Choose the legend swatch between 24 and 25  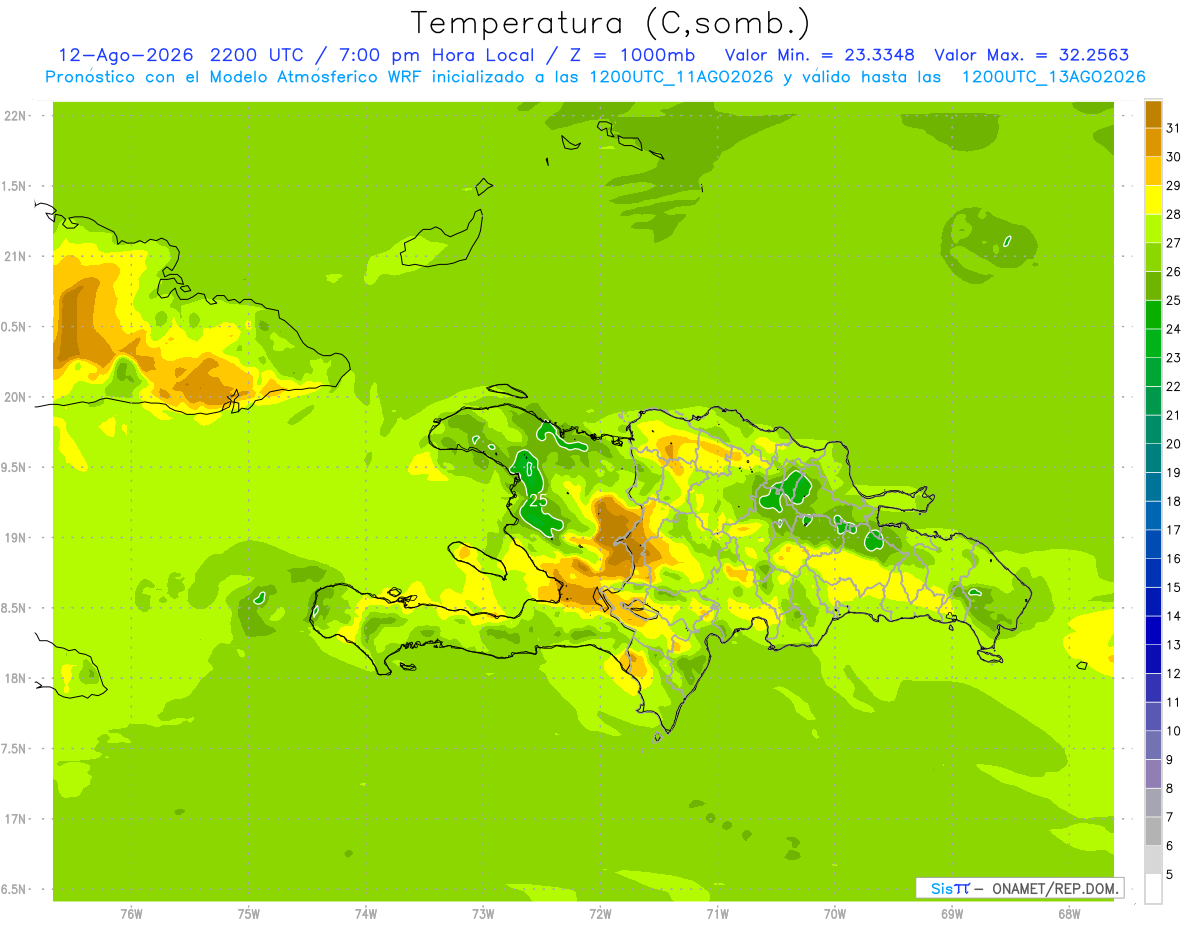point(1153,314)
